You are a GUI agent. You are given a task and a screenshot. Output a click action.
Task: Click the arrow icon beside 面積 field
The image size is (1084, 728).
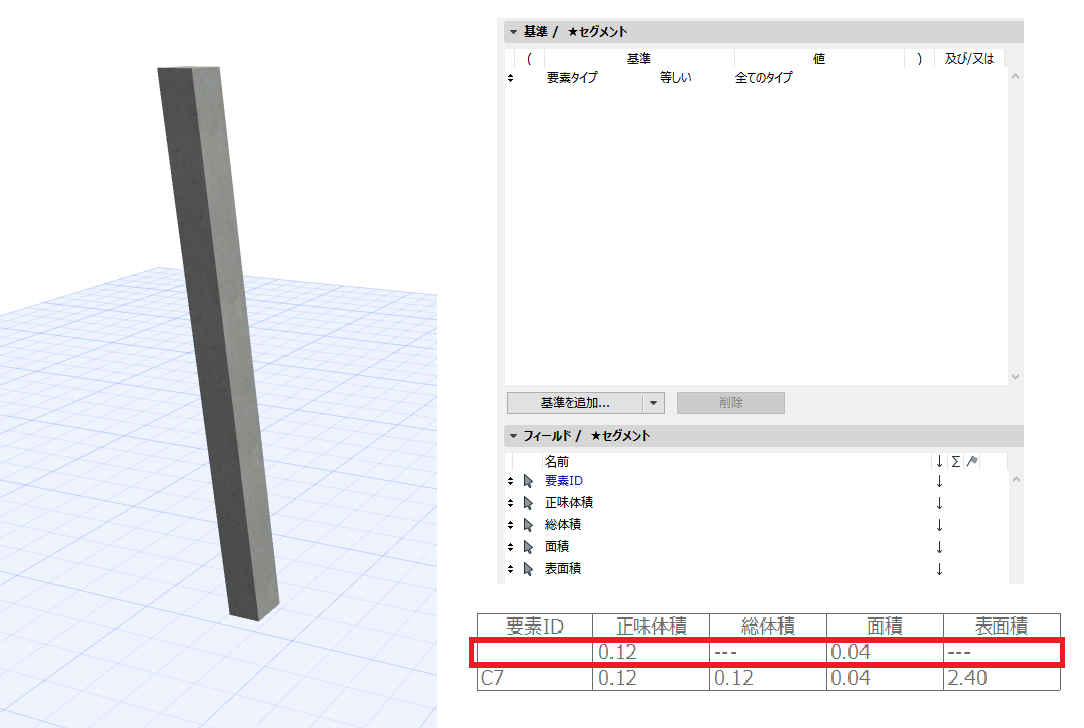528,548
